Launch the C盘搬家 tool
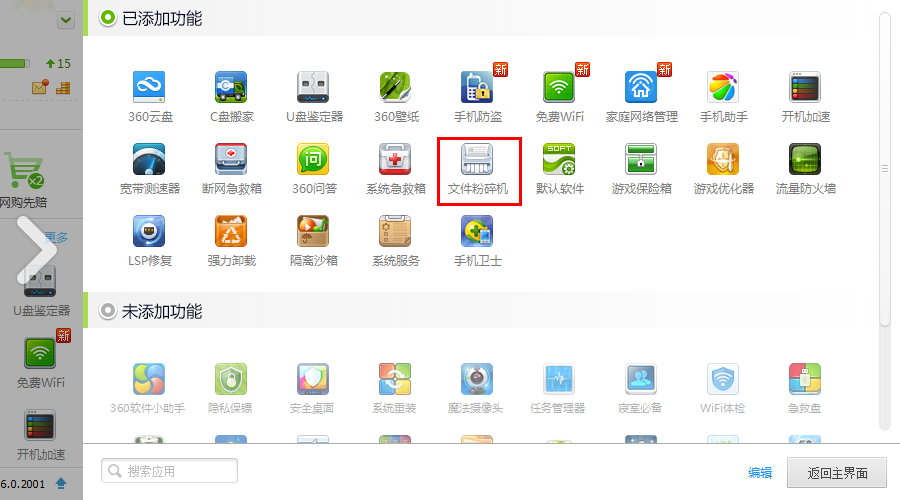The height and width of the screenshot is (500, 900). [231, 96]
